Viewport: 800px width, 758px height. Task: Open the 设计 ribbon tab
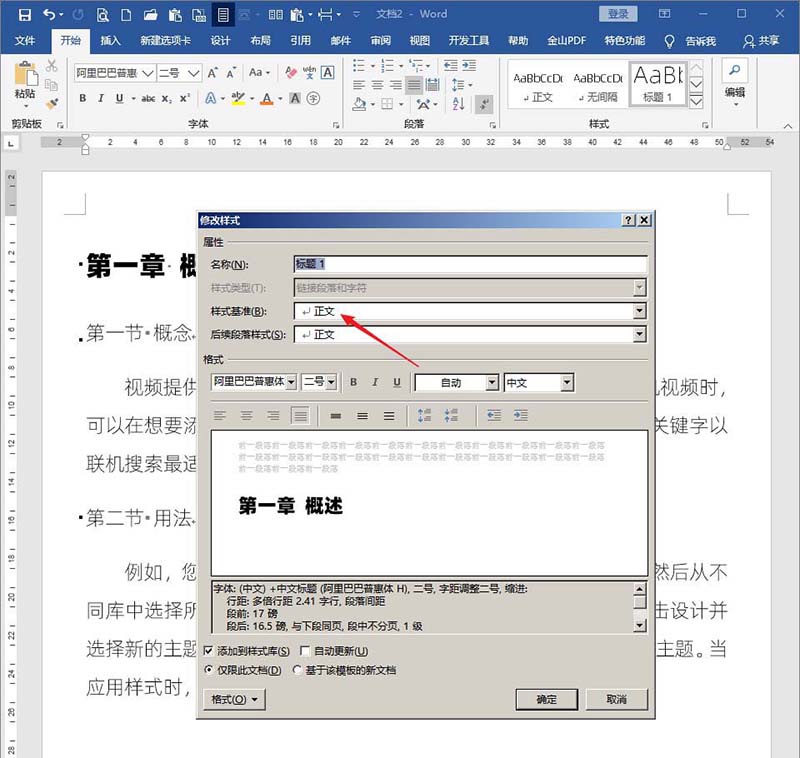(x=220, y=41)
